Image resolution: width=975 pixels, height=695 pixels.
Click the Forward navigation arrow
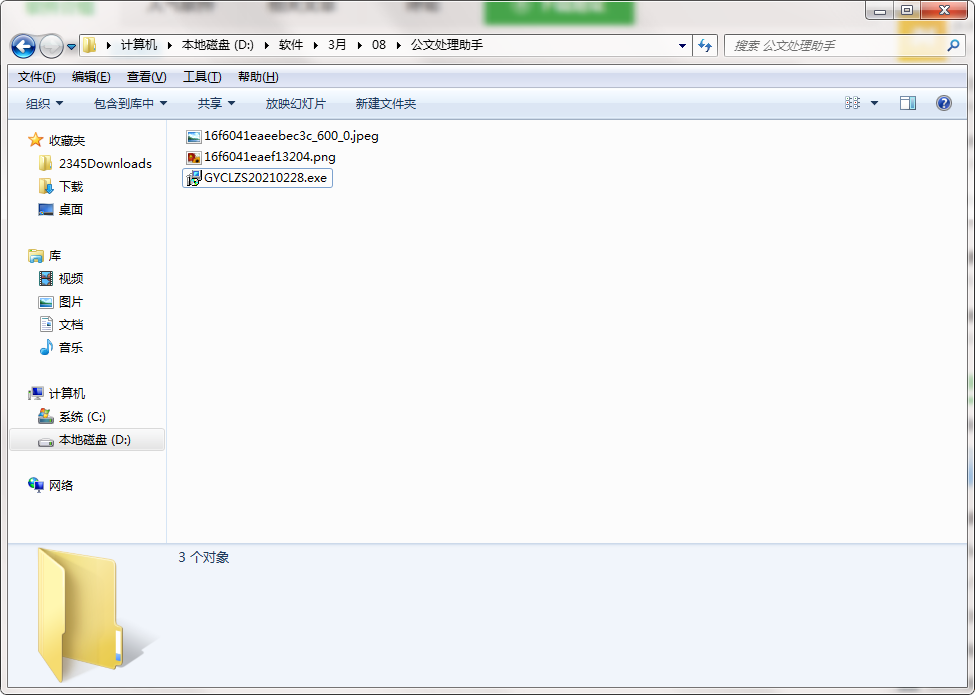(x=51, y=45)
